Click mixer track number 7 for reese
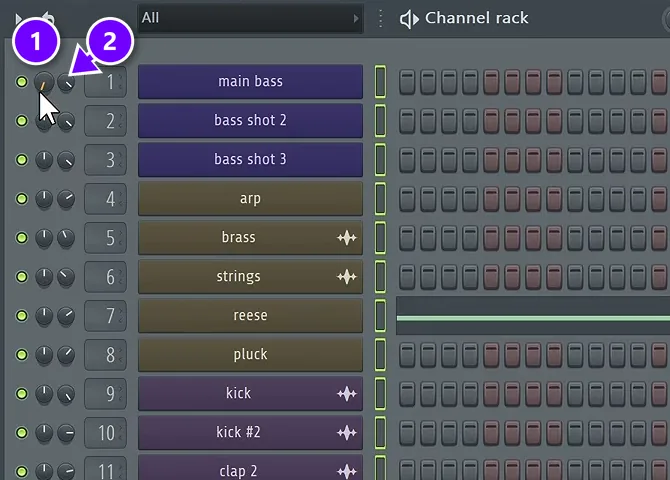This screenshot has width=670, height=480. coord(106,316)
